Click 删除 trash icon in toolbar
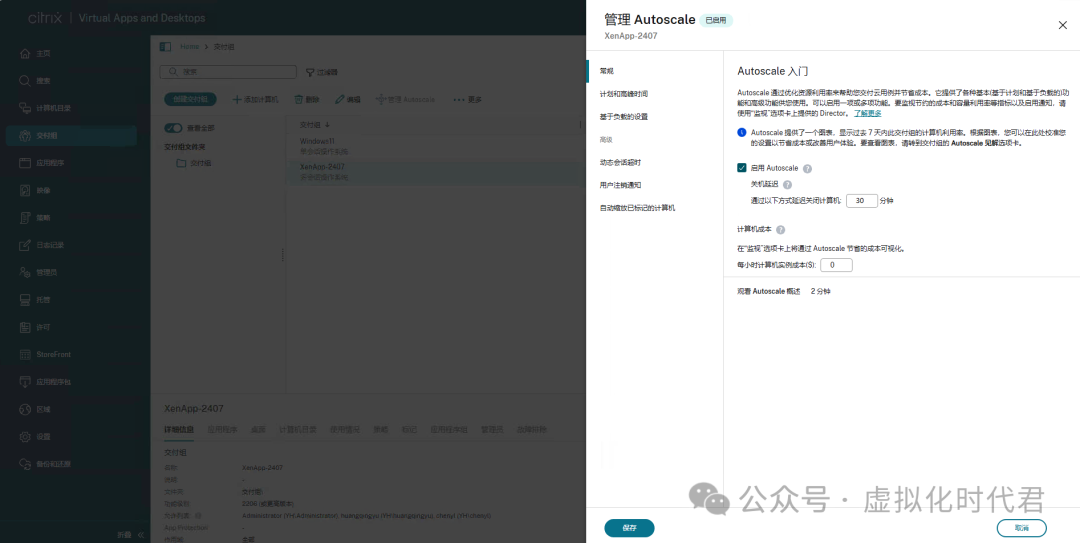 [x=299, y=100]
